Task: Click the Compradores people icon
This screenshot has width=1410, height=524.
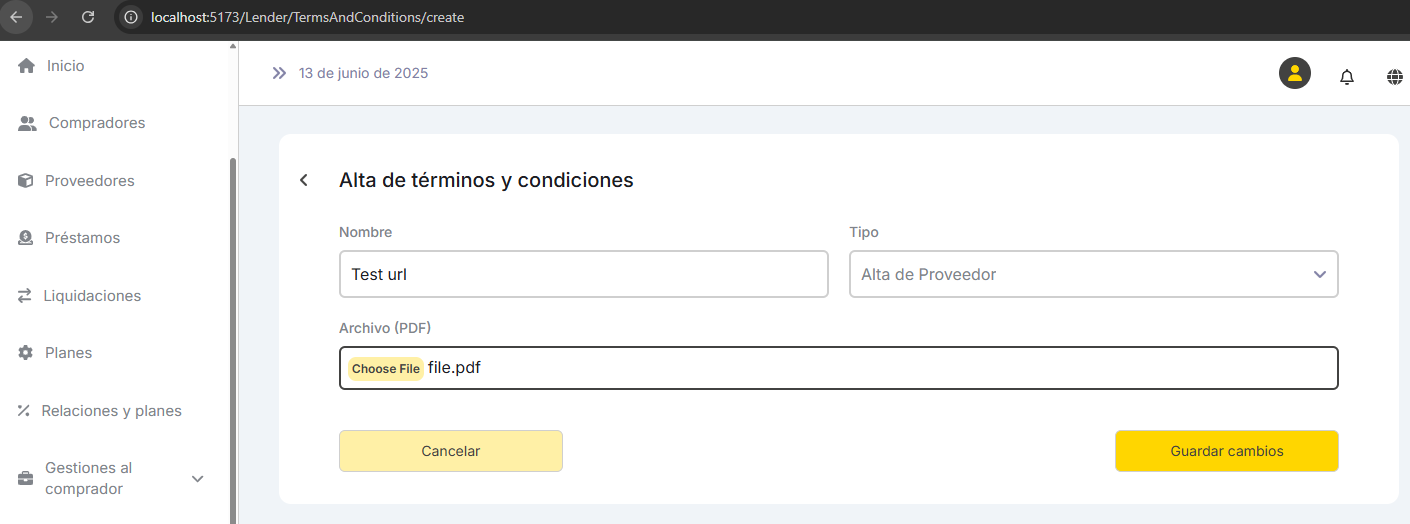Action: click(28, 124)
